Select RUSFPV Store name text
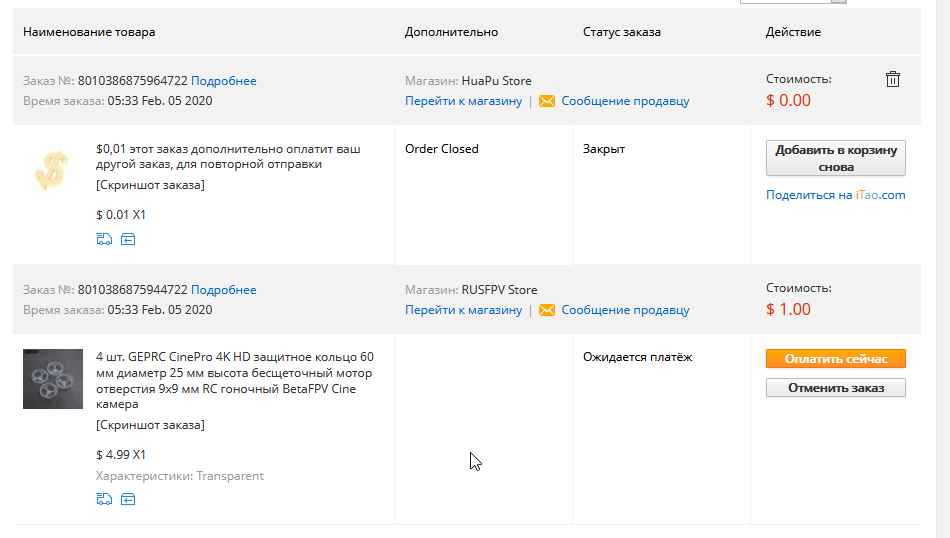950x538 pixels. (499, 290)
